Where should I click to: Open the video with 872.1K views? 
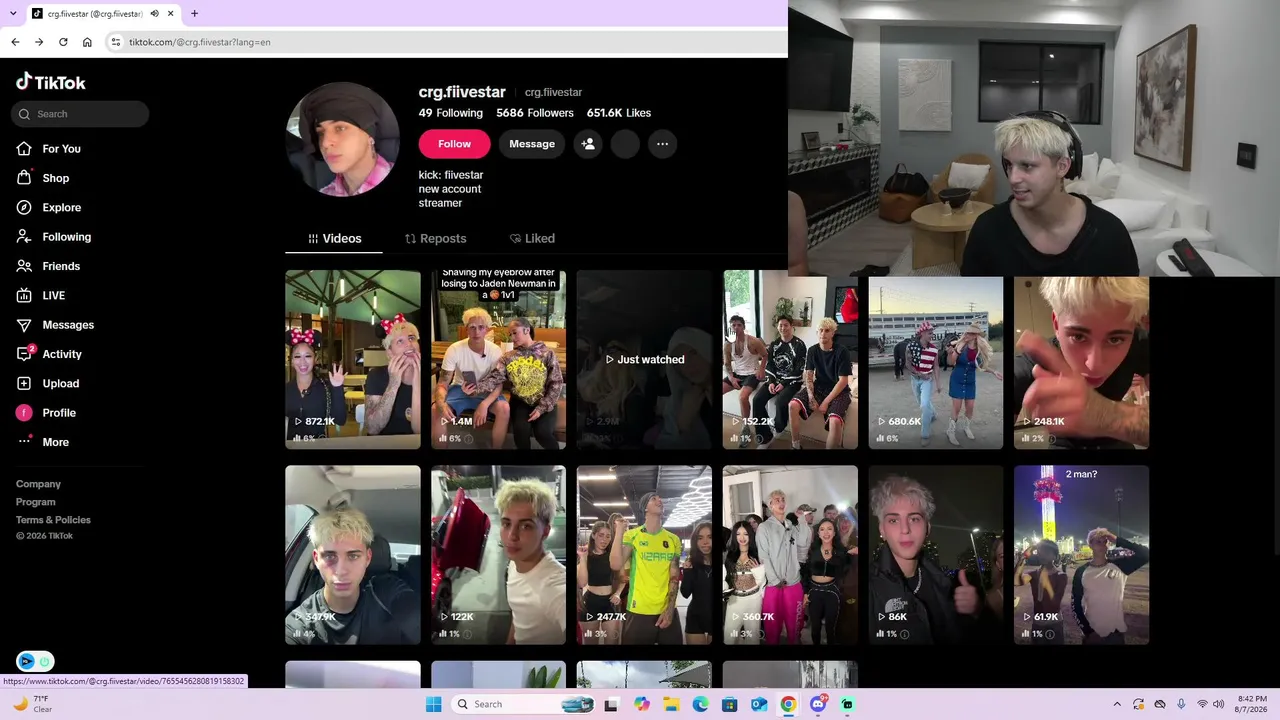[353, 359]
